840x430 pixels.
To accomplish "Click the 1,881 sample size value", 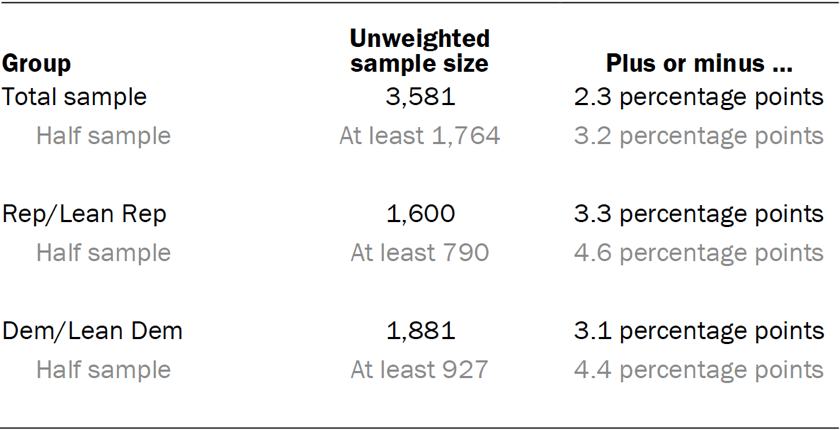I will 419,331.
